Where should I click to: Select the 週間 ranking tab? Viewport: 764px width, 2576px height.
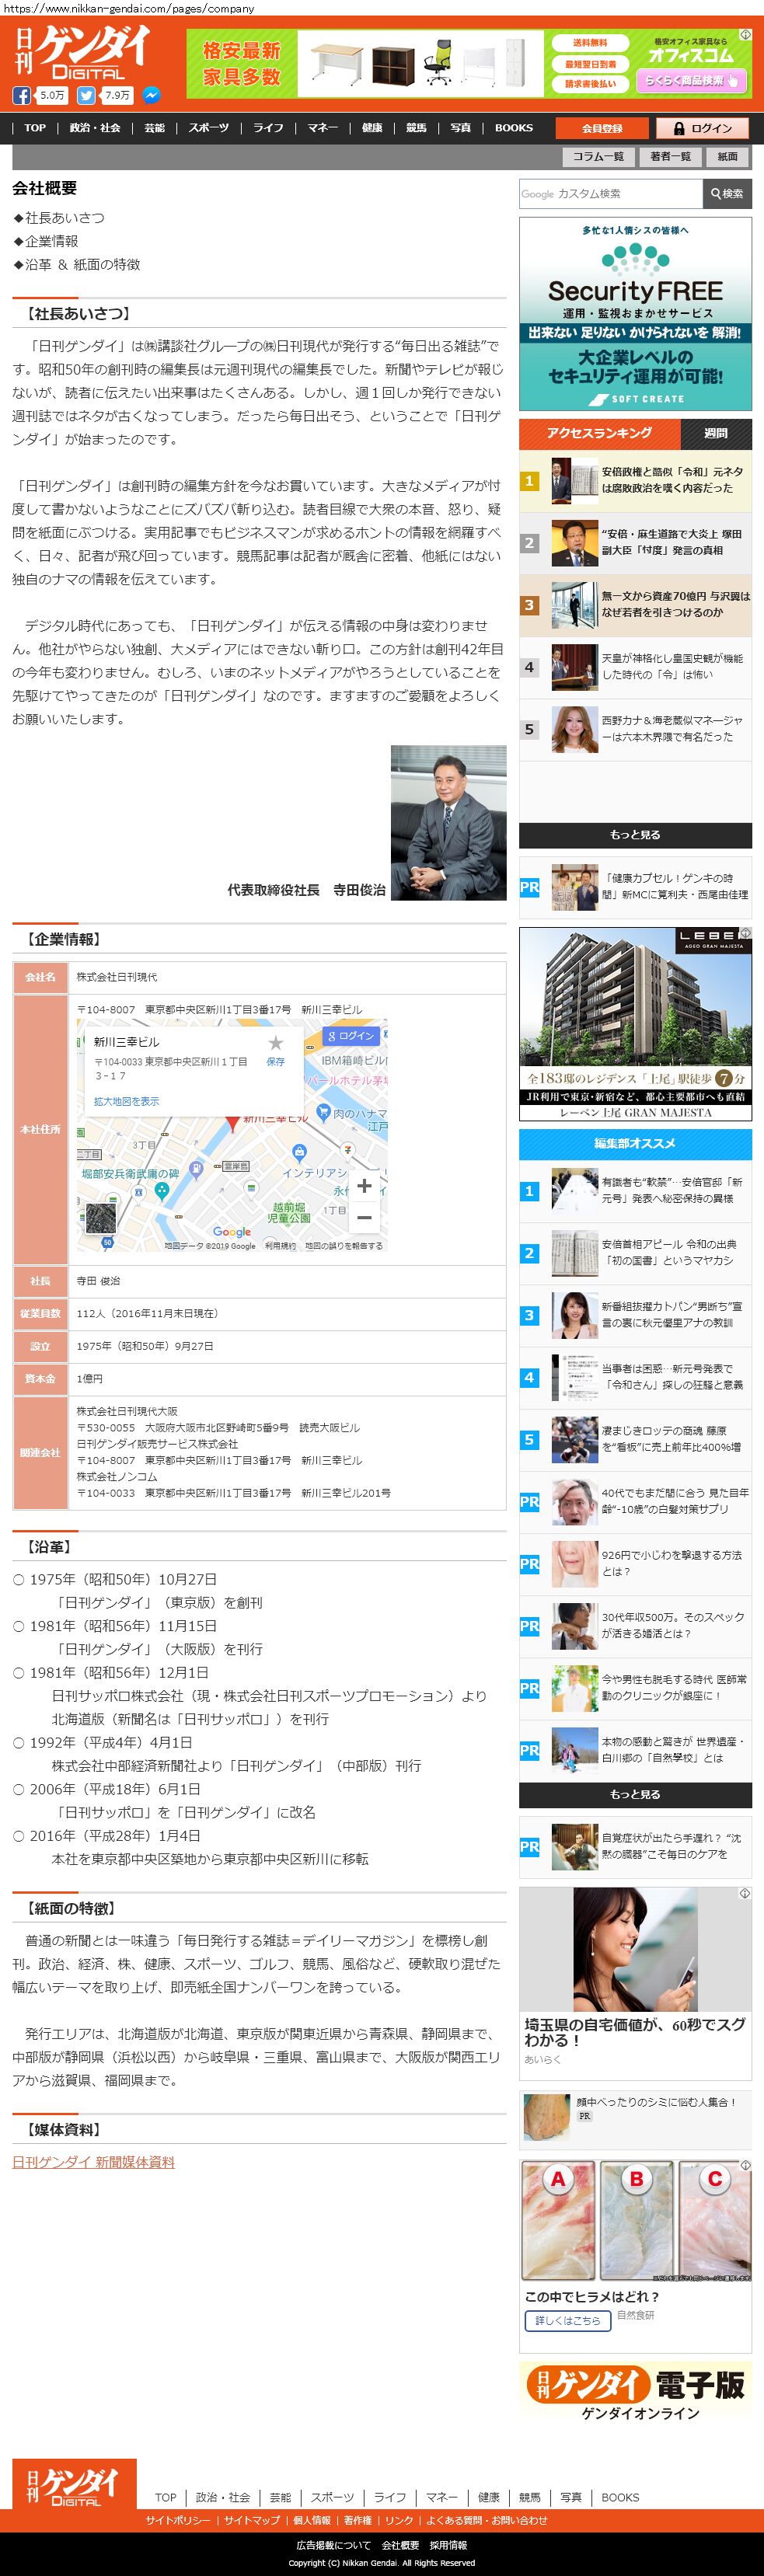[x=715, y=433]
